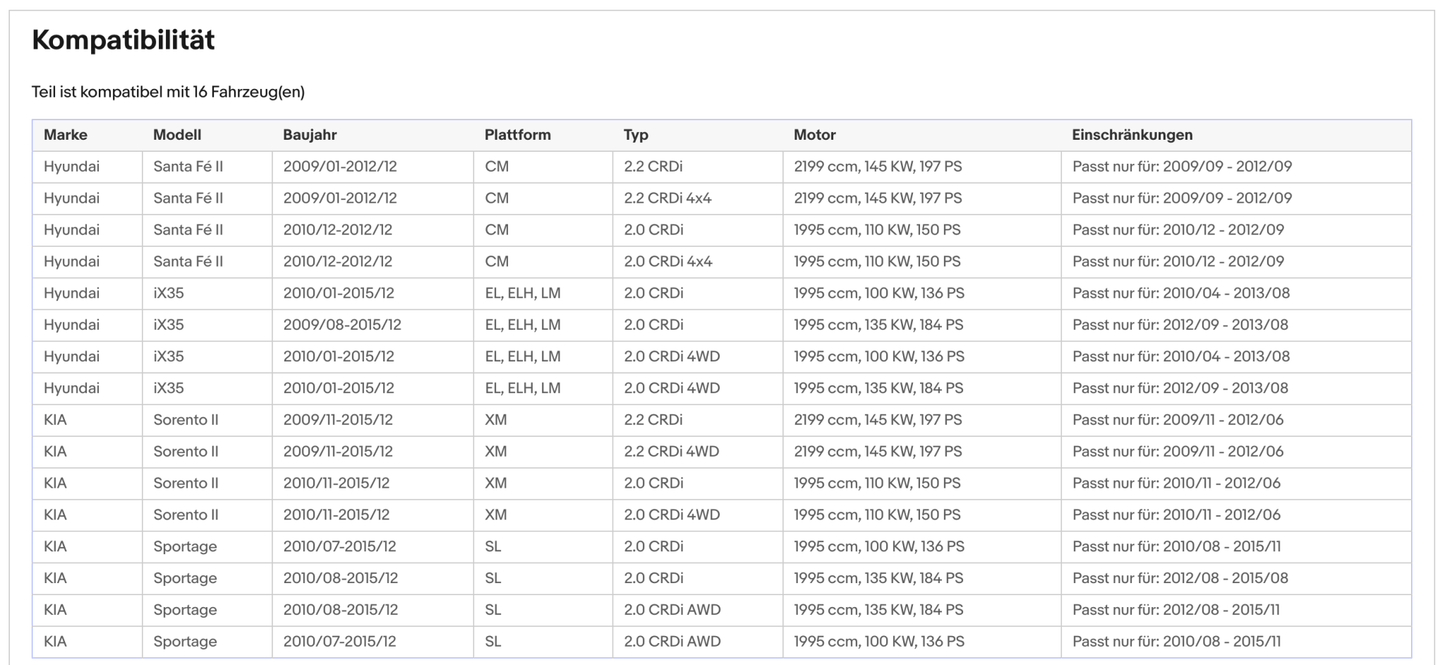Viewport: 1445px width, 665px height.
Task: Click the Plattform column header
Action: coord(517,135)
